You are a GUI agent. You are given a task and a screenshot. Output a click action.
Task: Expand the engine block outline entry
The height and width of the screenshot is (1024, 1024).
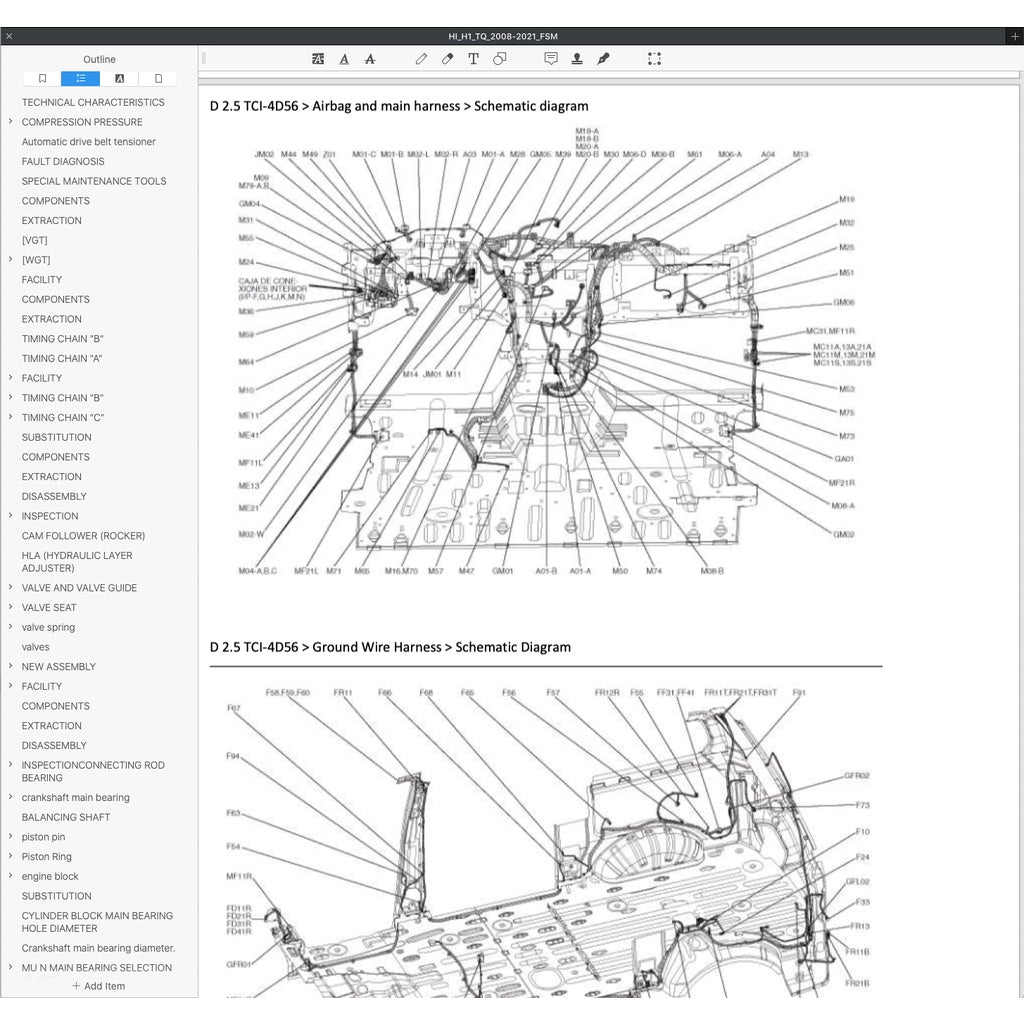point(10,876)
